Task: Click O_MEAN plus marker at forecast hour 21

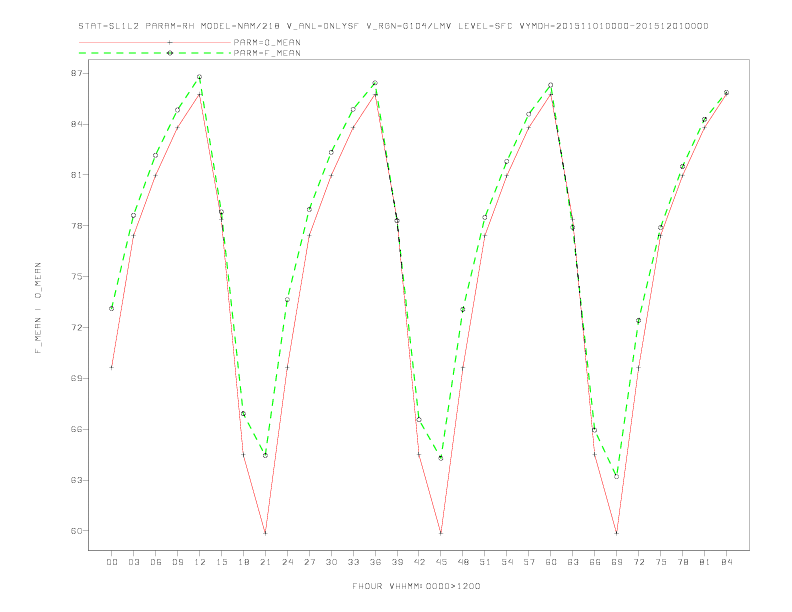Action: coord(265,533)
